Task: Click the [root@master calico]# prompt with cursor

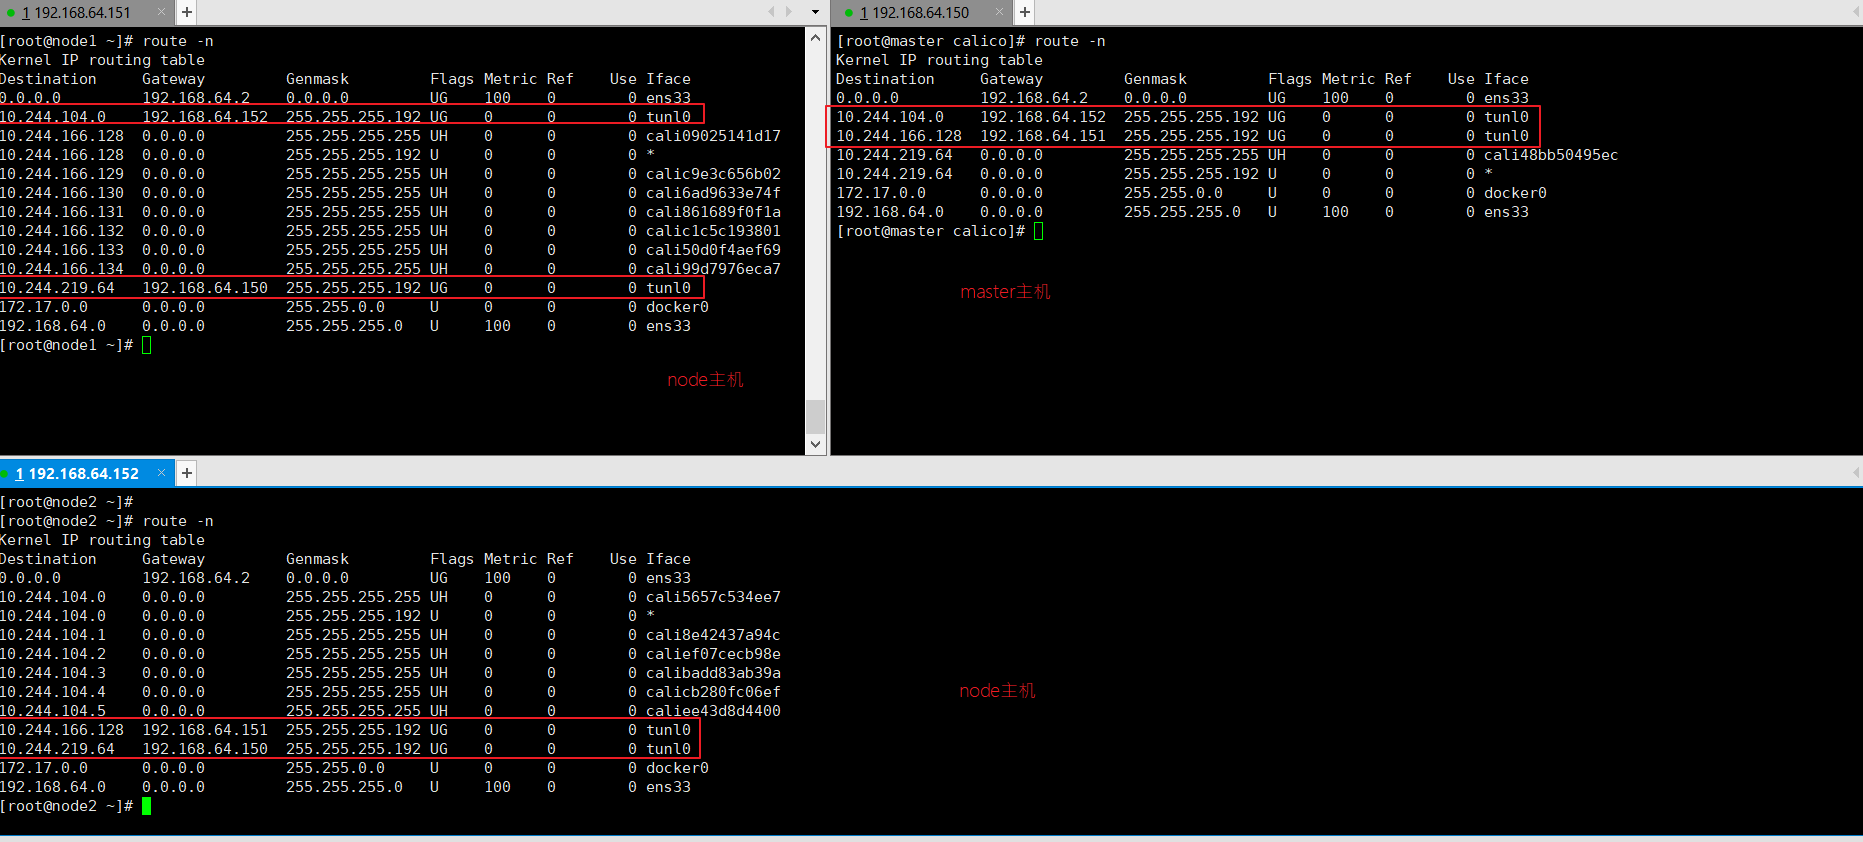Action: (x=939, y=231)
